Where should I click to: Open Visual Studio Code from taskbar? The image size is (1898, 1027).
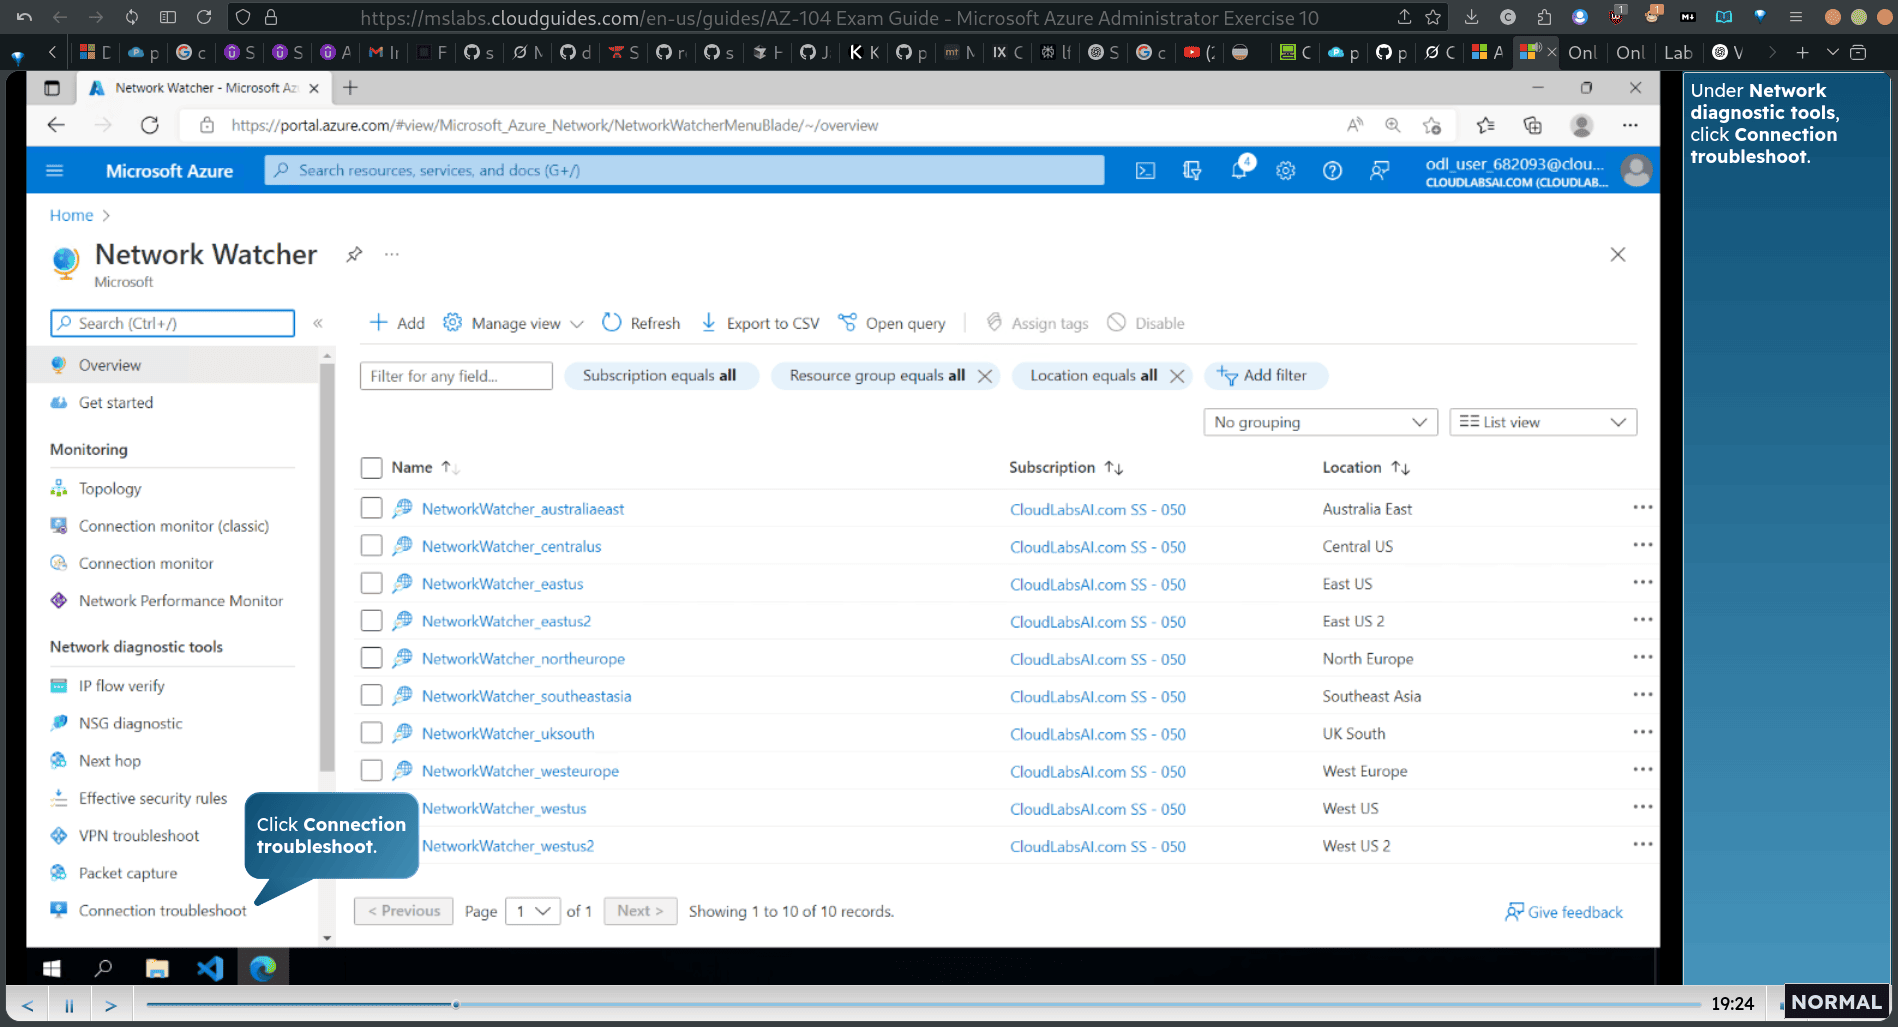tap(210, 968)
